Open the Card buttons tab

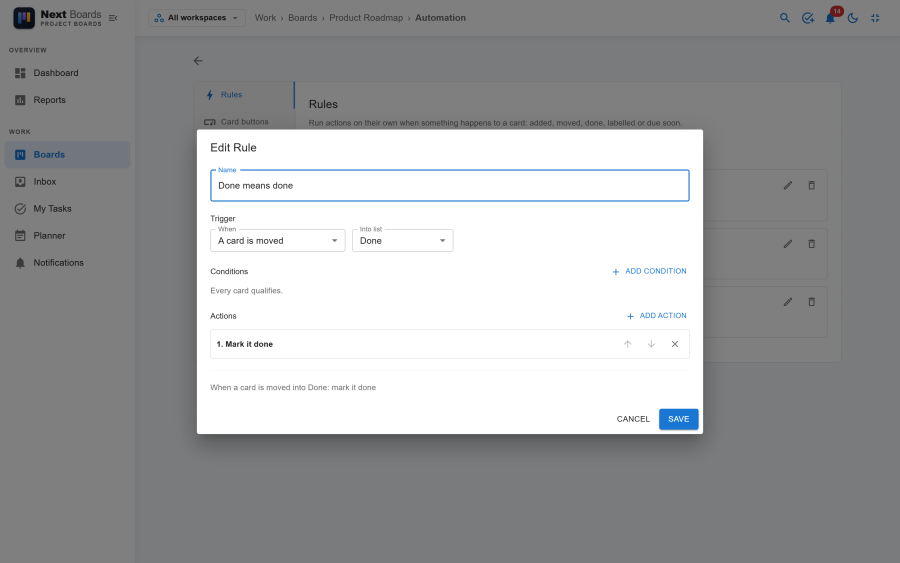(244, 122)
